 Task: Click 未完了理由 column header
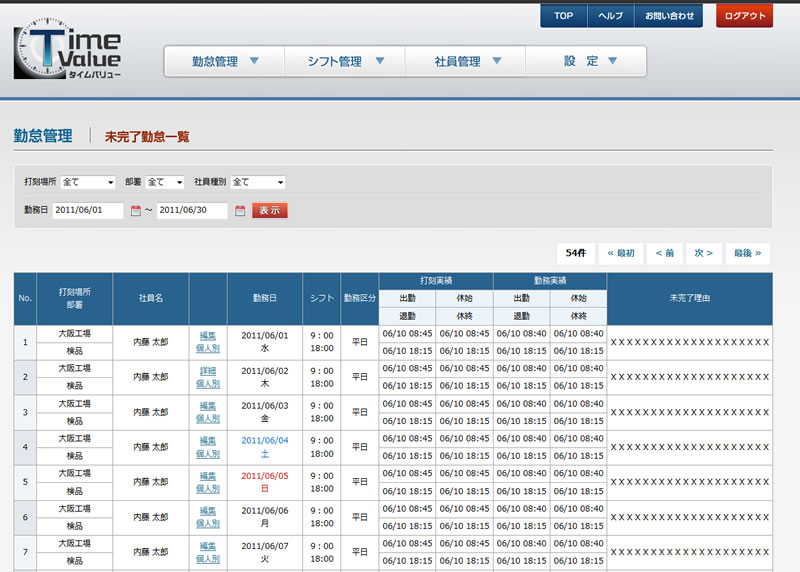pos(690,299)
